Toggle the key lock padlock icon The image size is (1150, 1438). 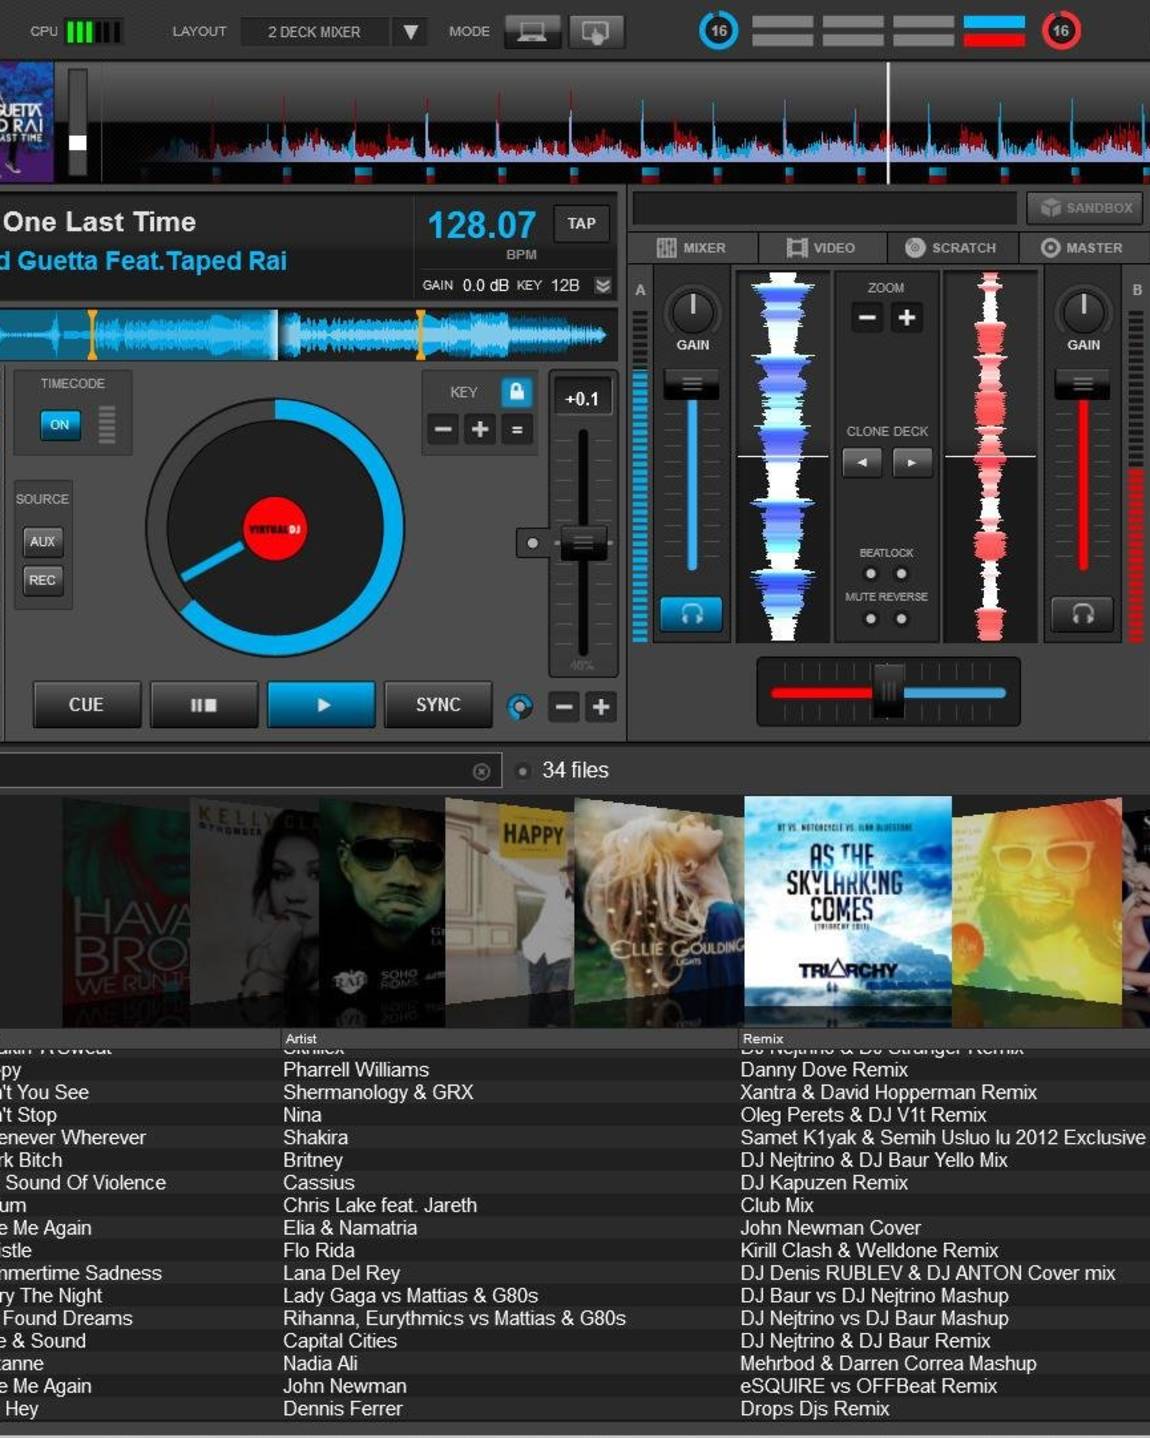pyautogui.click(x=517, y=392)
